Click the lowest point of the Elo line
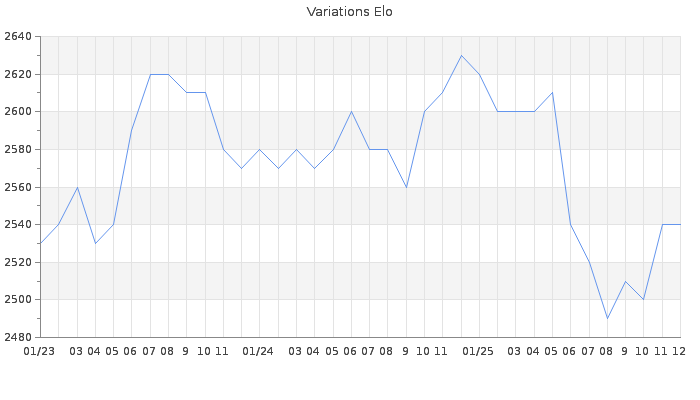Image resolution: width=700 pixels, height=400 pixels. coord(607,318)
